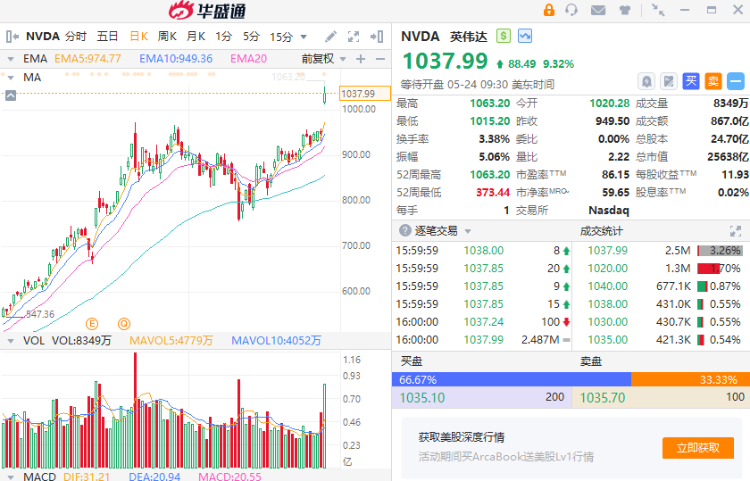Collapse right panel with arrow bracket icon
The image size is (750, 481).
[377, 36]
